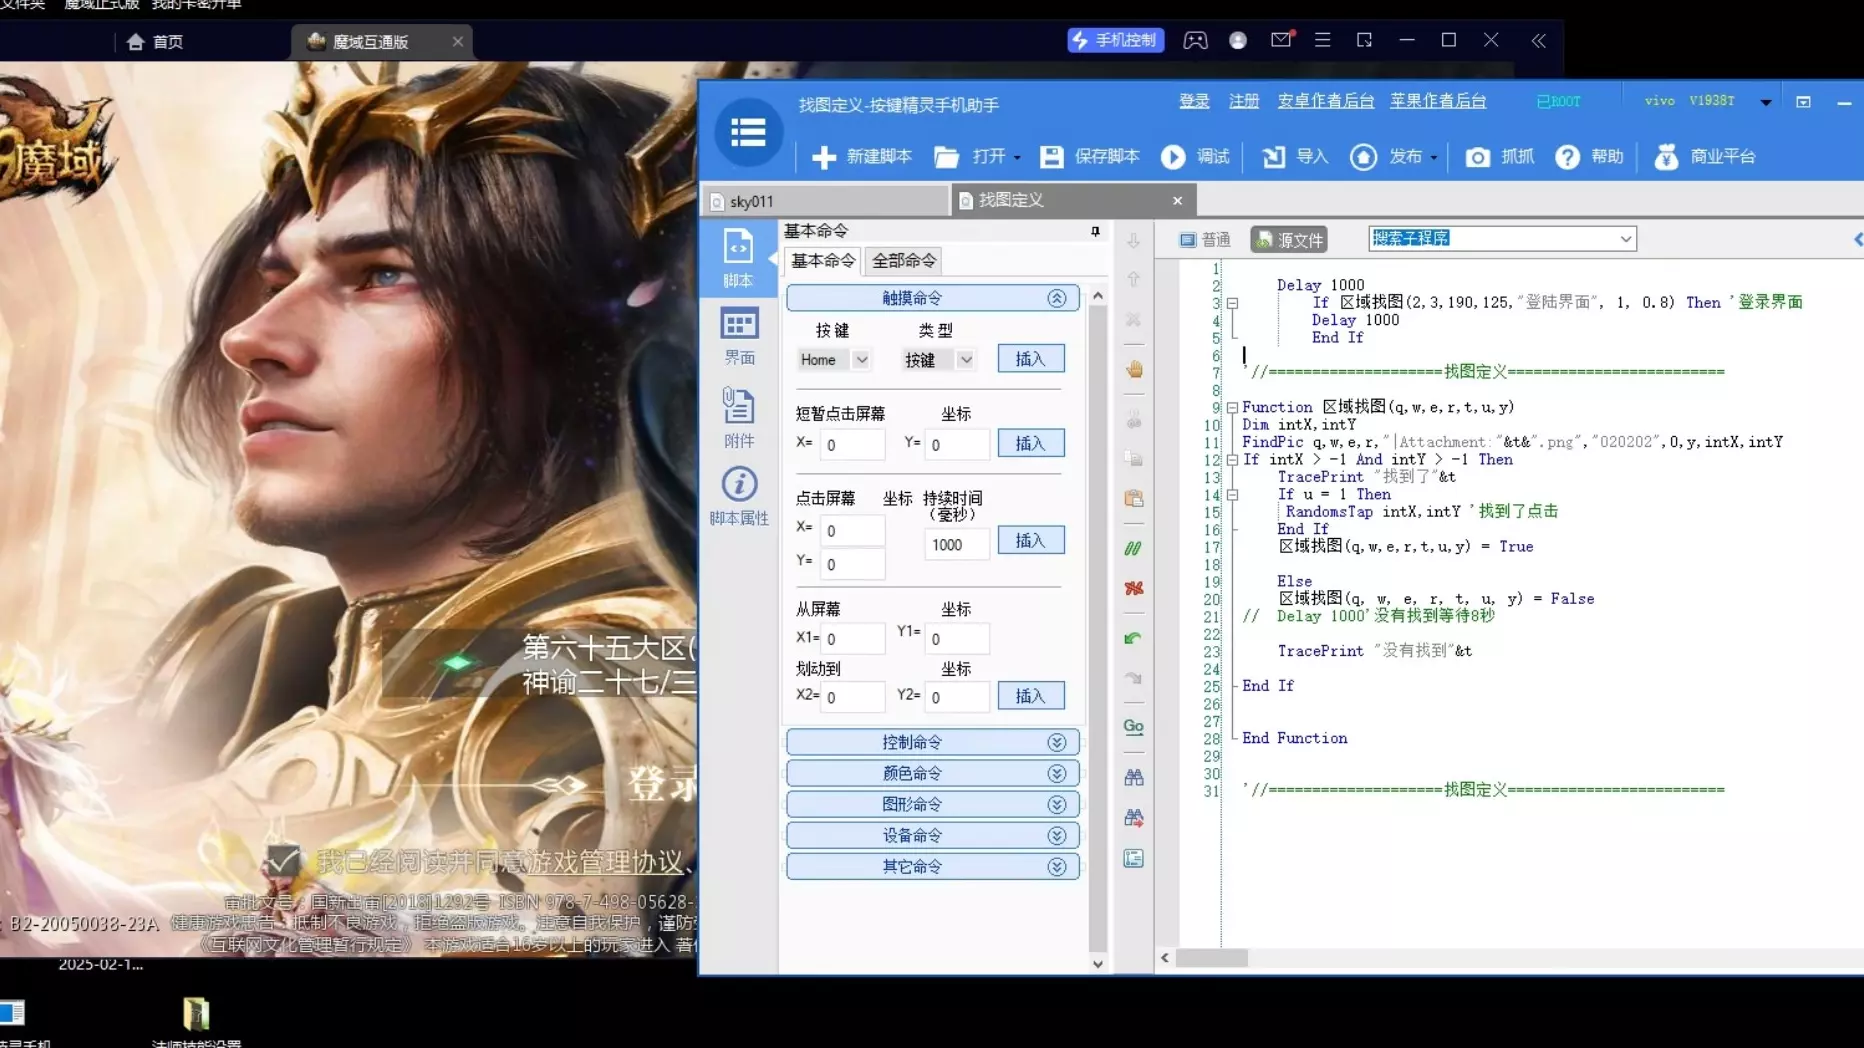Open the 附件 attachments panel
Screen dimensions: 1864x1048
point(739,418)
